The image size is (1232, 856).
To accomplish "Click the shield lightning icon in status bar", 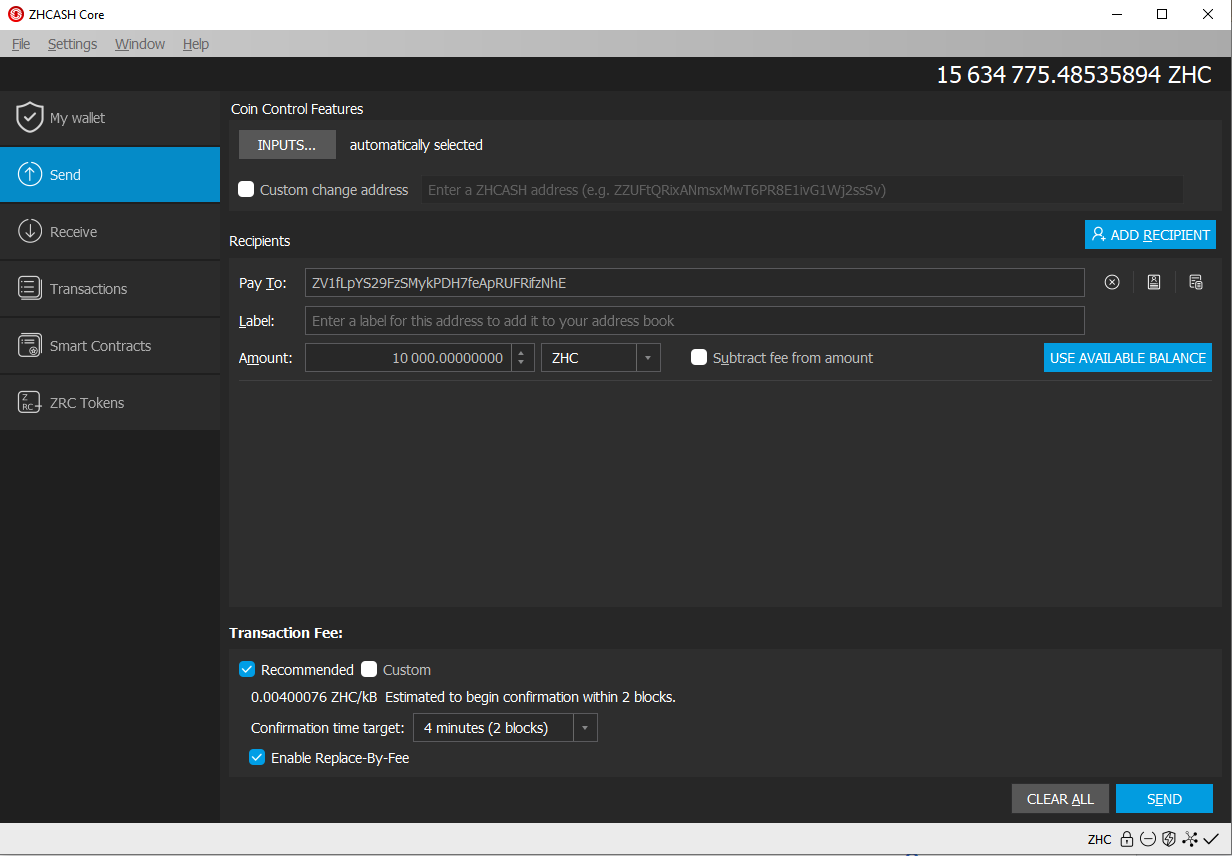I will pos(1168,839).
